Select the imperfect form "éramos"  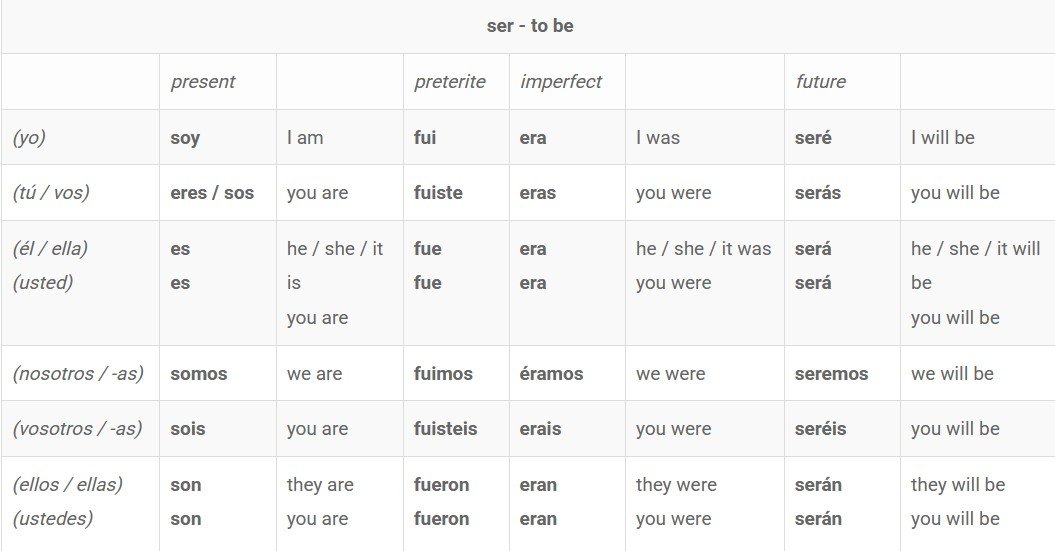pos(551,374)
